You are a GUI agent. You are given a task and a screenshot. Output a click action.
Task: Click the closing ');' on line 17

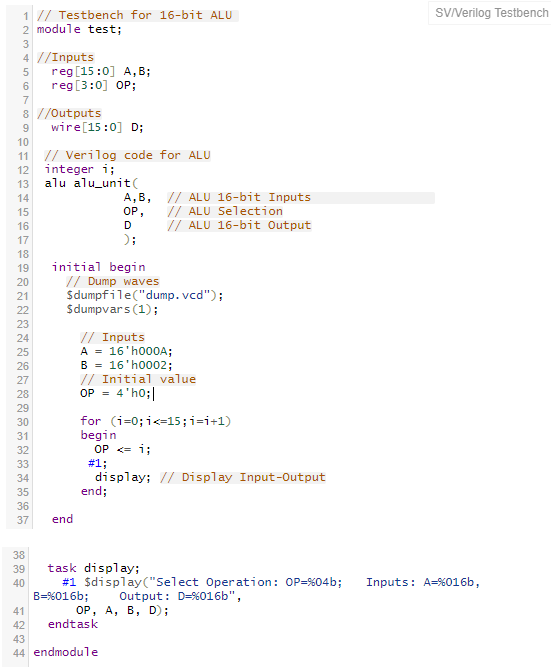130,239
